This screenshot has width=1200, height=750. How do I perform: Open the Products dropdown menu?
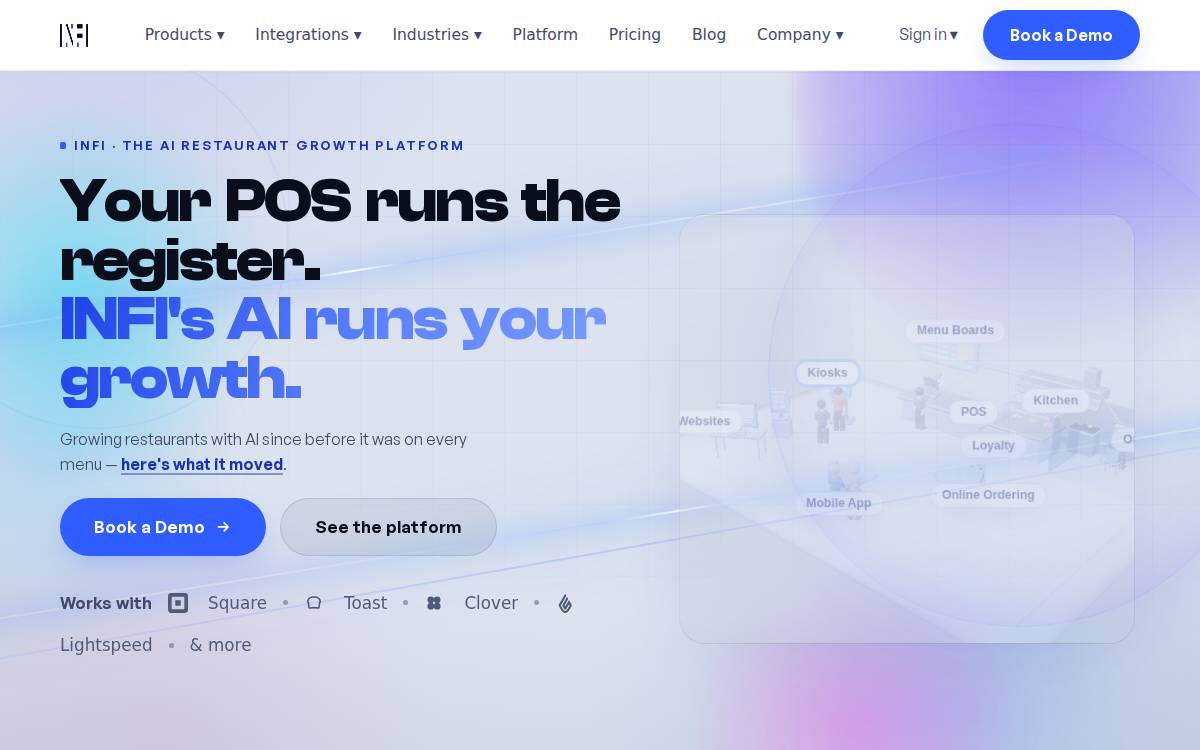click(185, 35)
